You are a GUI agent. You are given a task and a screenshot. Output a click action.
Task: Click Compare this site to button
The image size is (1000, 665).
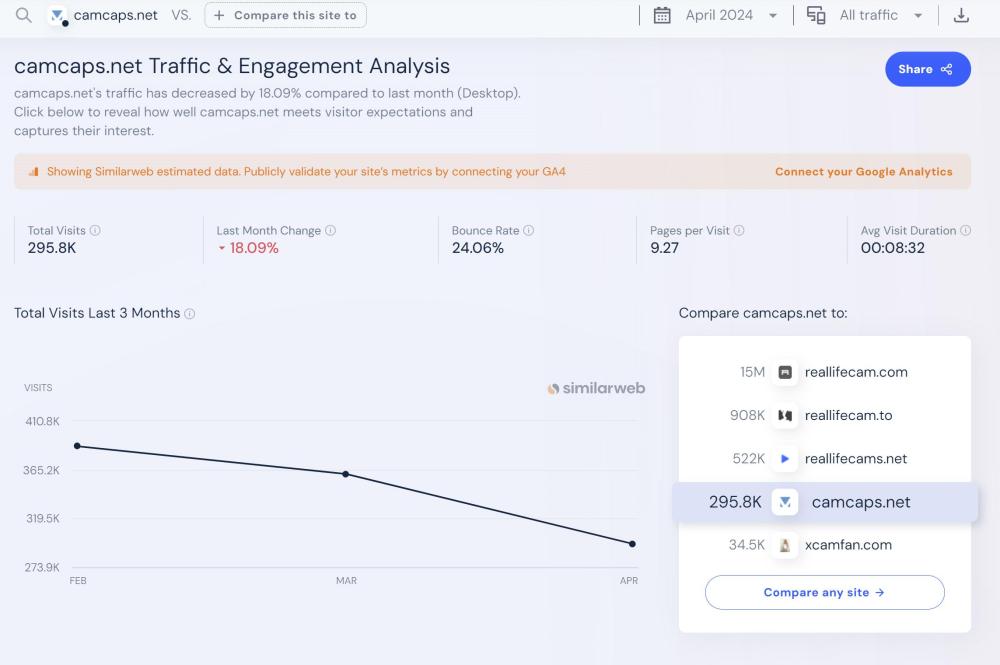pyautogui.click(x=285, y=16)
